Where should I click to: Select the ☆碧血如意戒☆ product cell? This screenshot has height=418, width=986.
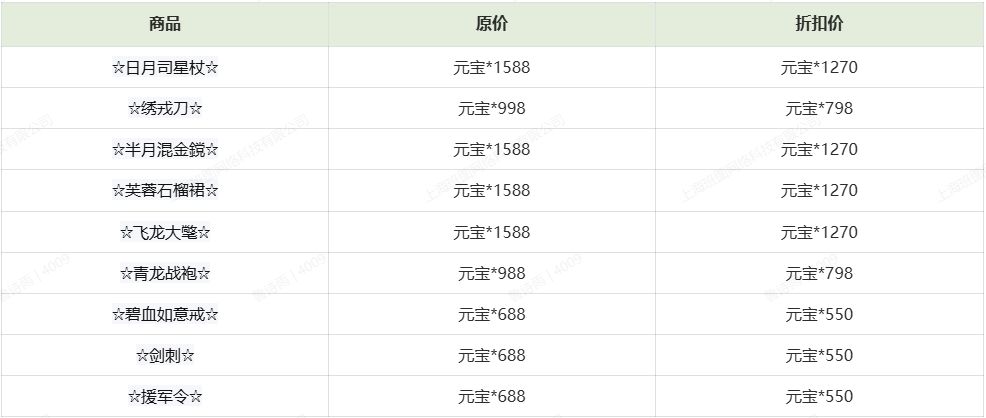pyautogui.click(x=165, y=314)
